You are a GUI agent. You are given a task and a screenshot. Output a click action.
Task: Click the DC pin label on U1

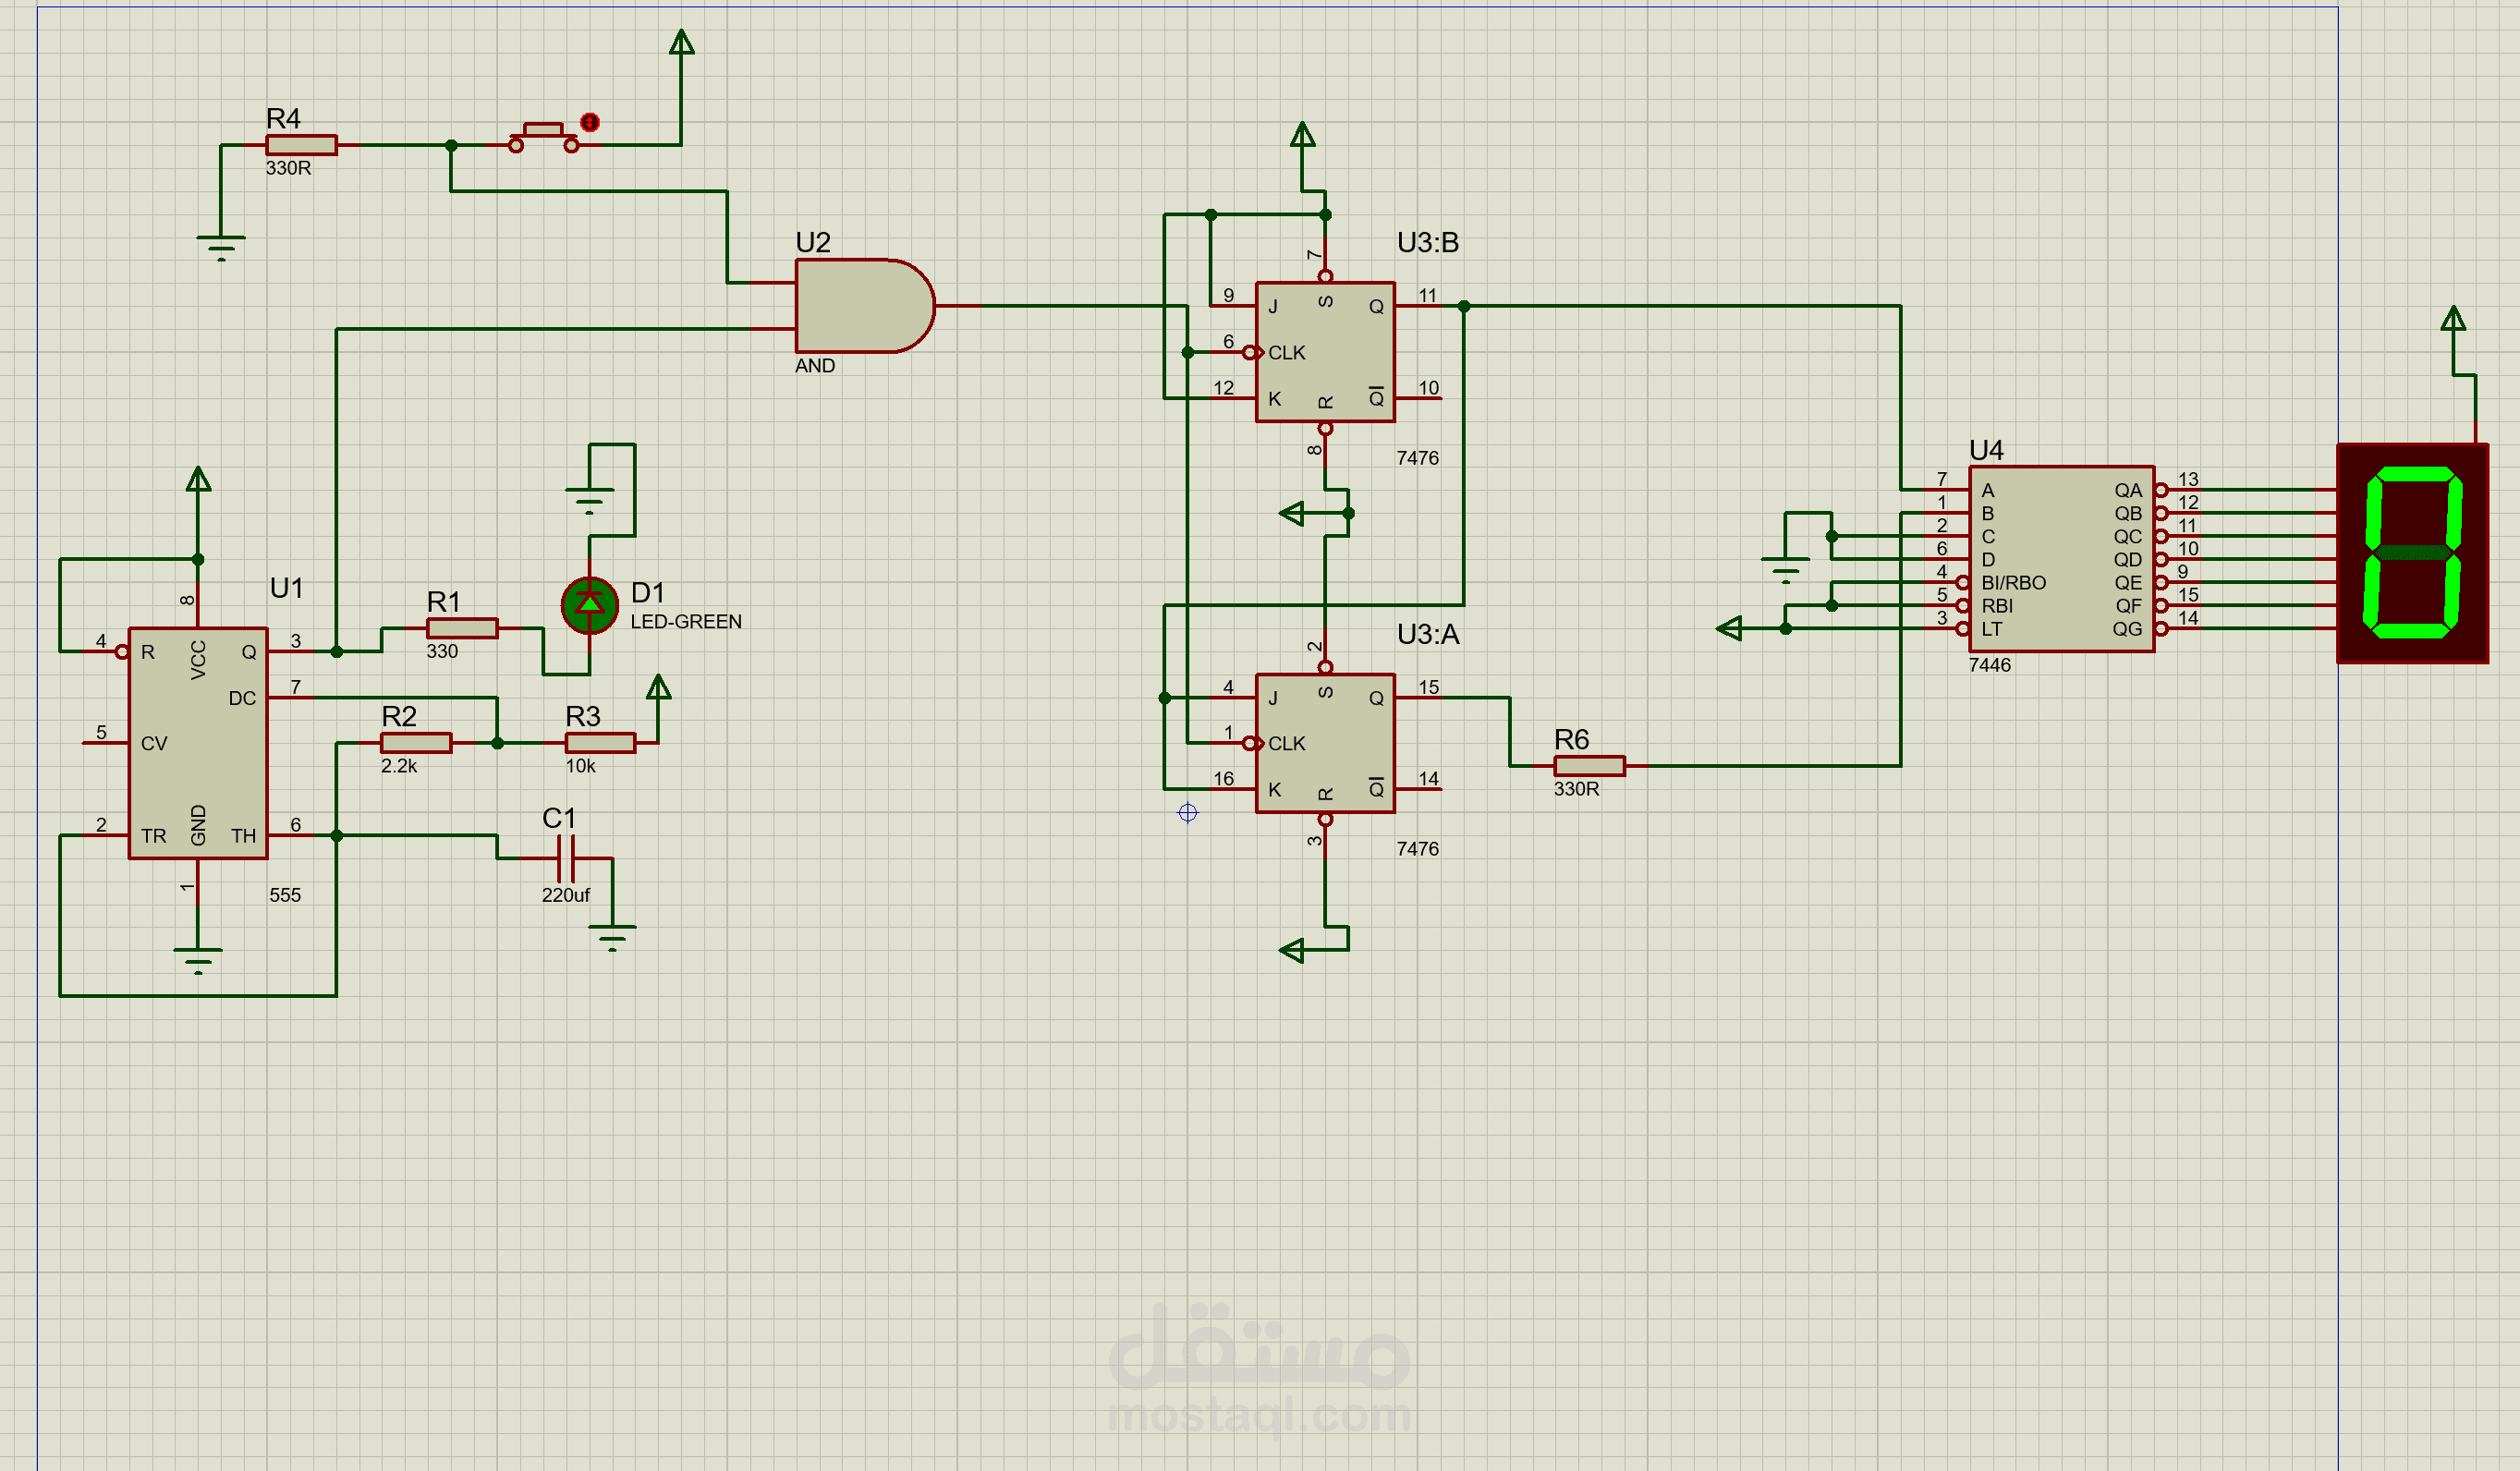pyautogui.click(x=242, y=698)
